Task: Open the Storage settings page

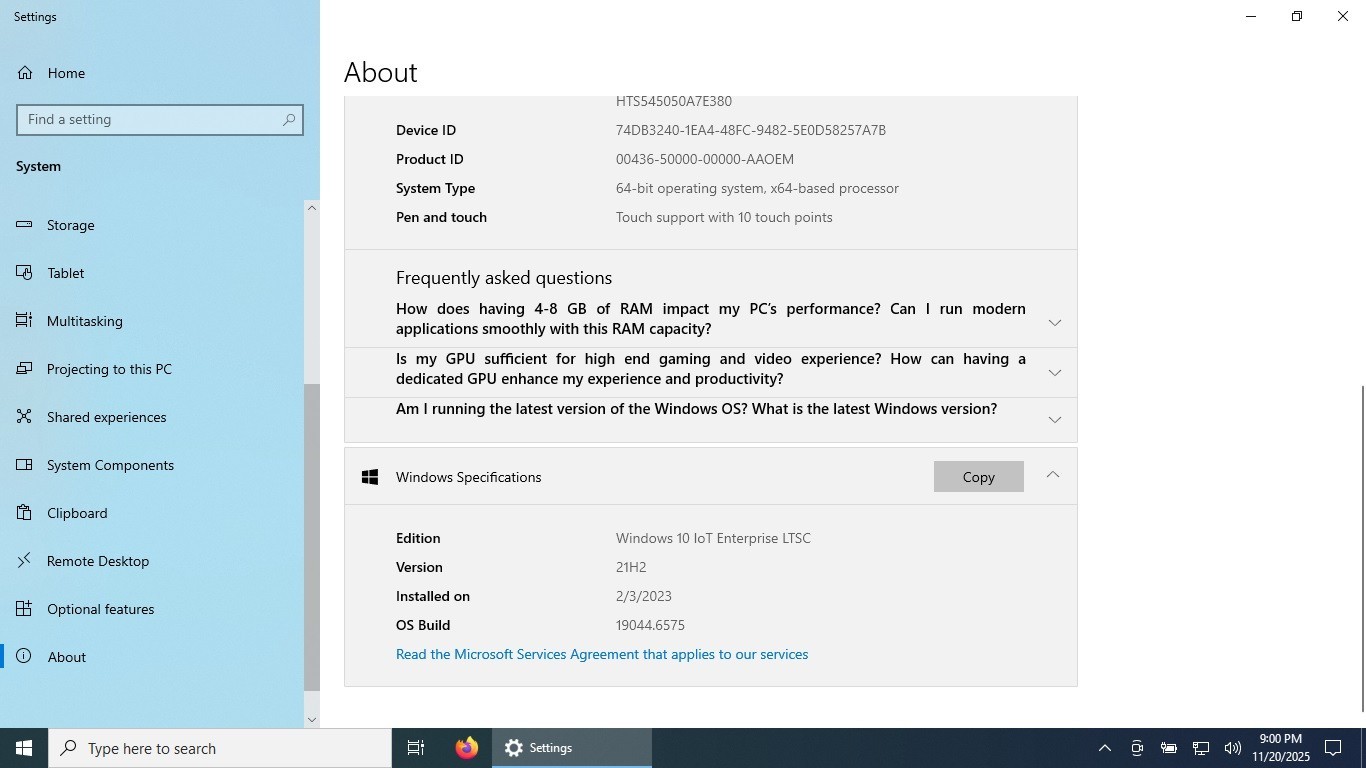Action: (x=150, y=225)
